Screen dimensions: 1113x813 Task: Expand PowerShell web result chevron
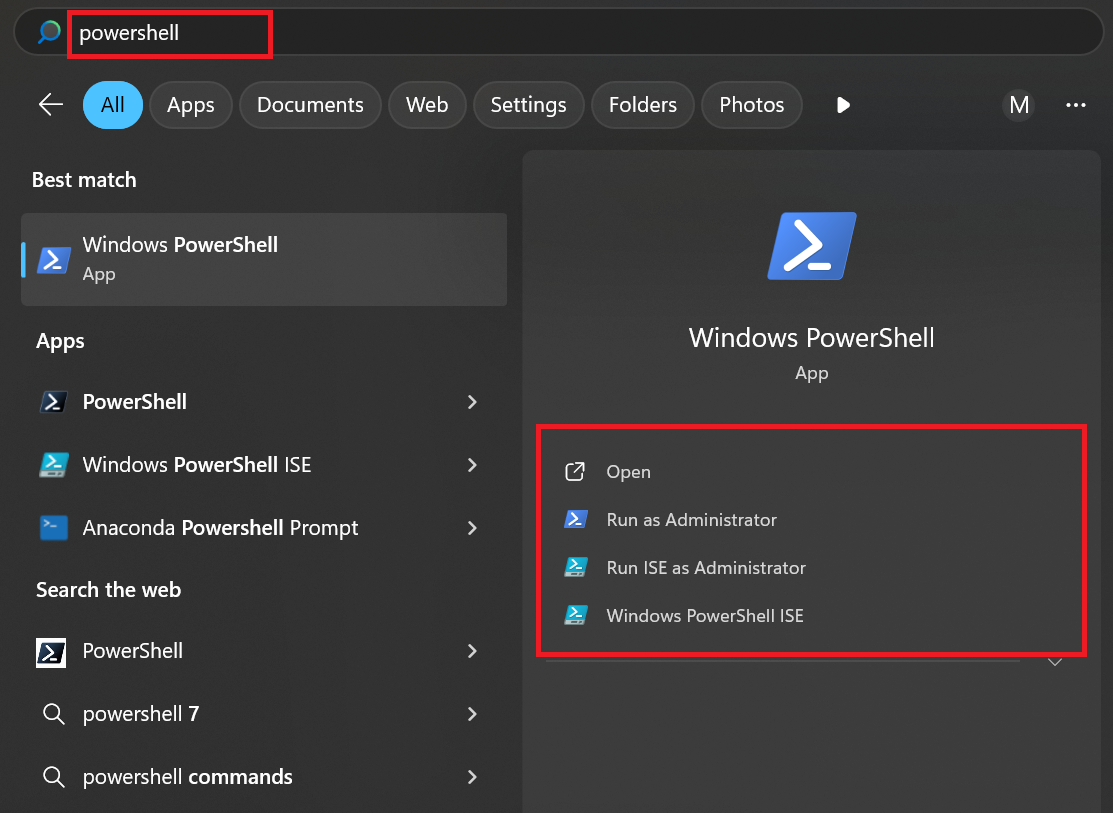pos(472,651)
